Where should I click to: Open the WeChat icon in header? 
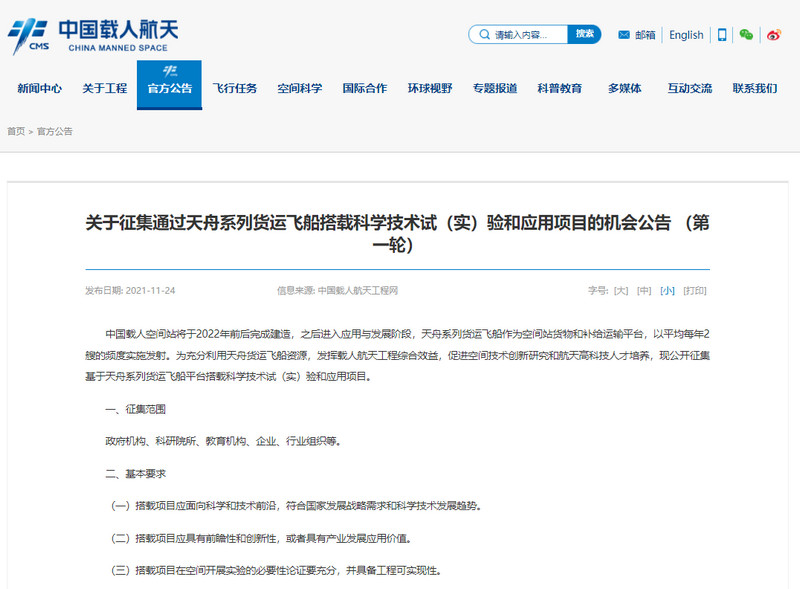(746, 35)
